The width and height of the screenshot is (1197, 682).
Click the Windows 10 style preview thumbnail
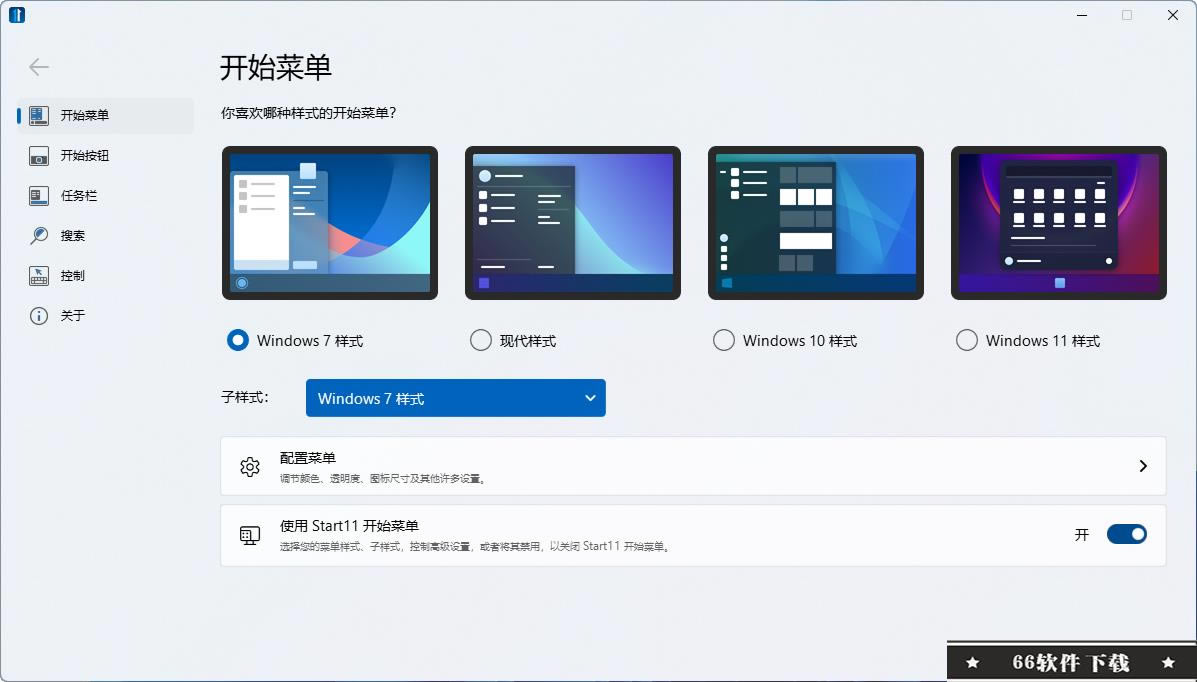tap(816, 223)
